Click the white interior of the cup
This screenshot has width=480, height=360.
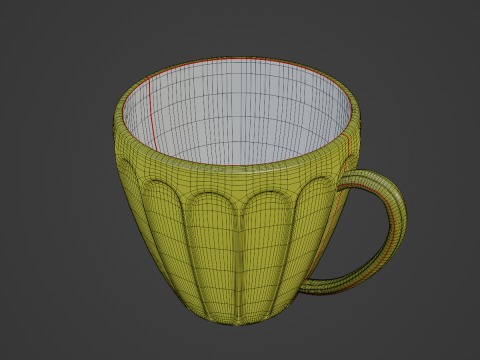pos(237,113)
